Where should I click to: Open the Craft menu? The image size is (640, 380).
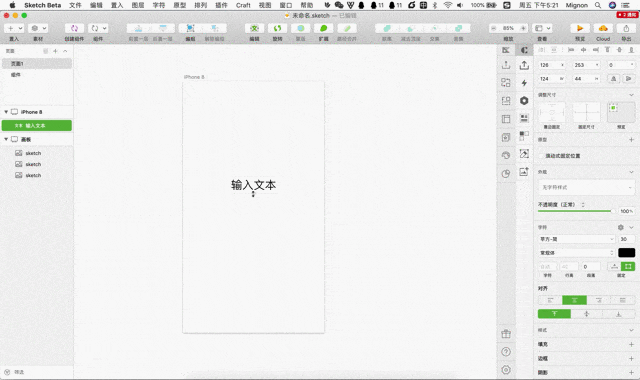click(243, 5)
